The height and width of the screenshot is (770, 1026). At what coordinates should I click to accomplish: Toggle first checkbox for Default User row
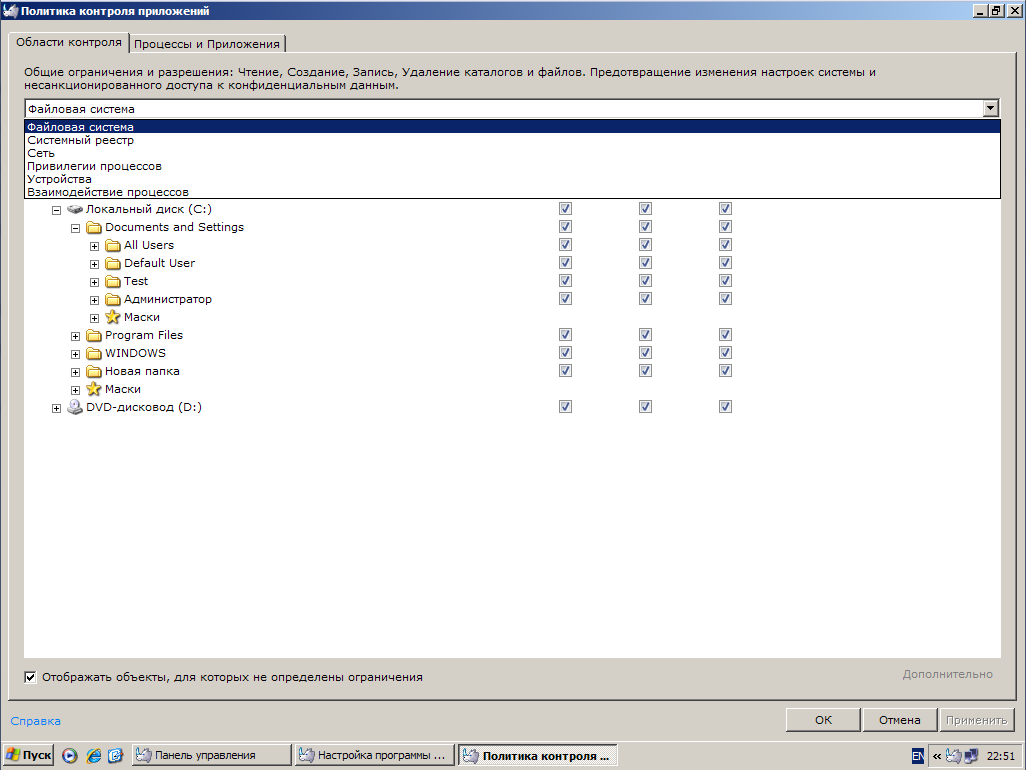[x=565, y=262]
